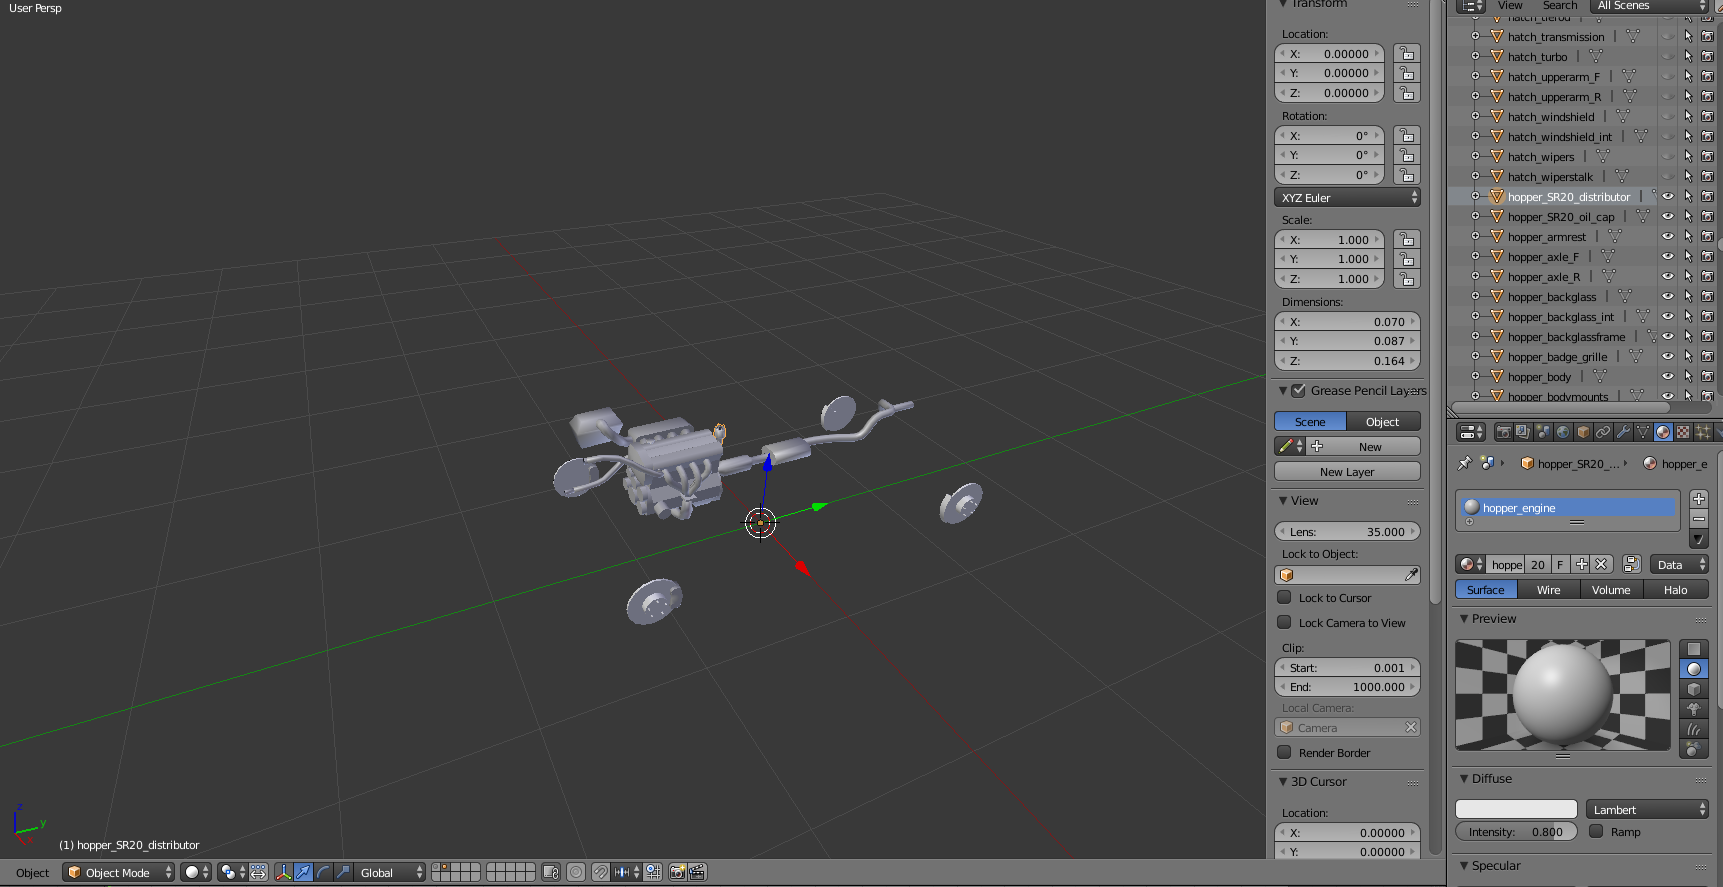Click the OpenGL render image camera icon
The image size is (1723, 887).
coord(677,872)
